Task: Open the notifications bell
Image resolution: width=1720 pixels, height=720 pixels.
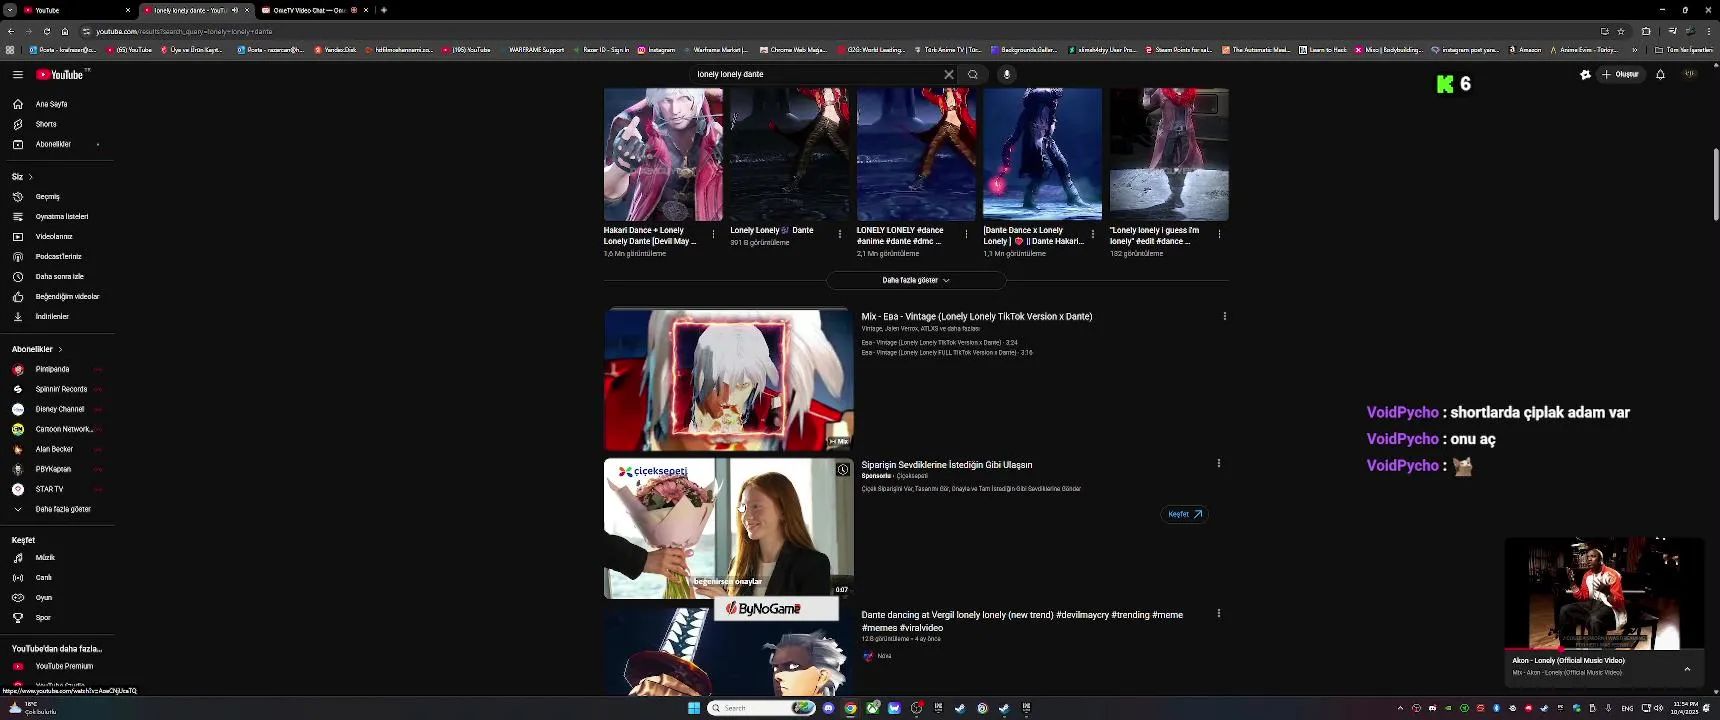Action: click(x=1660, y=74)
